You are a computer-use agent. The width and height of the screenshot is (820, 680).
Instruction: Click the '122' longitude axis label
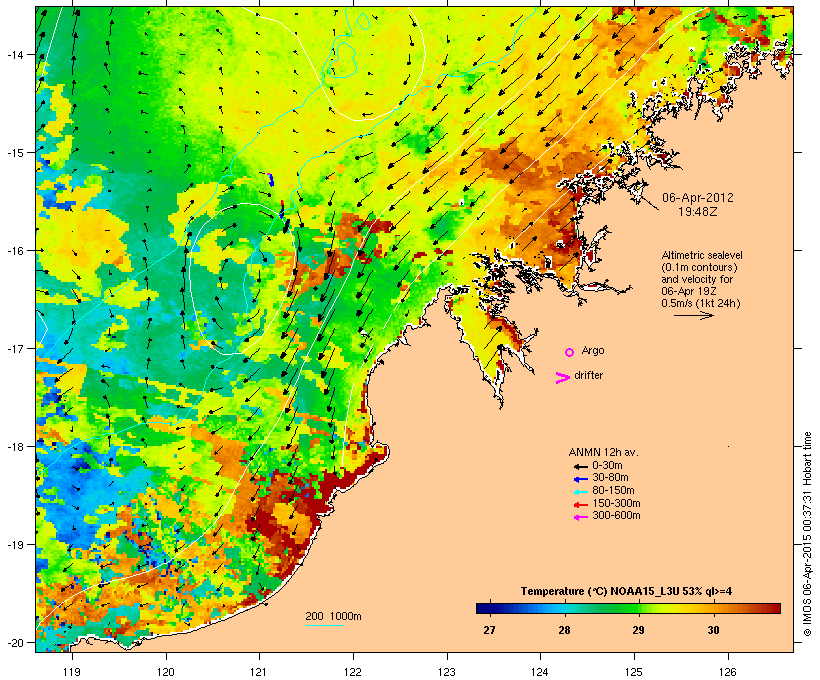353,672
